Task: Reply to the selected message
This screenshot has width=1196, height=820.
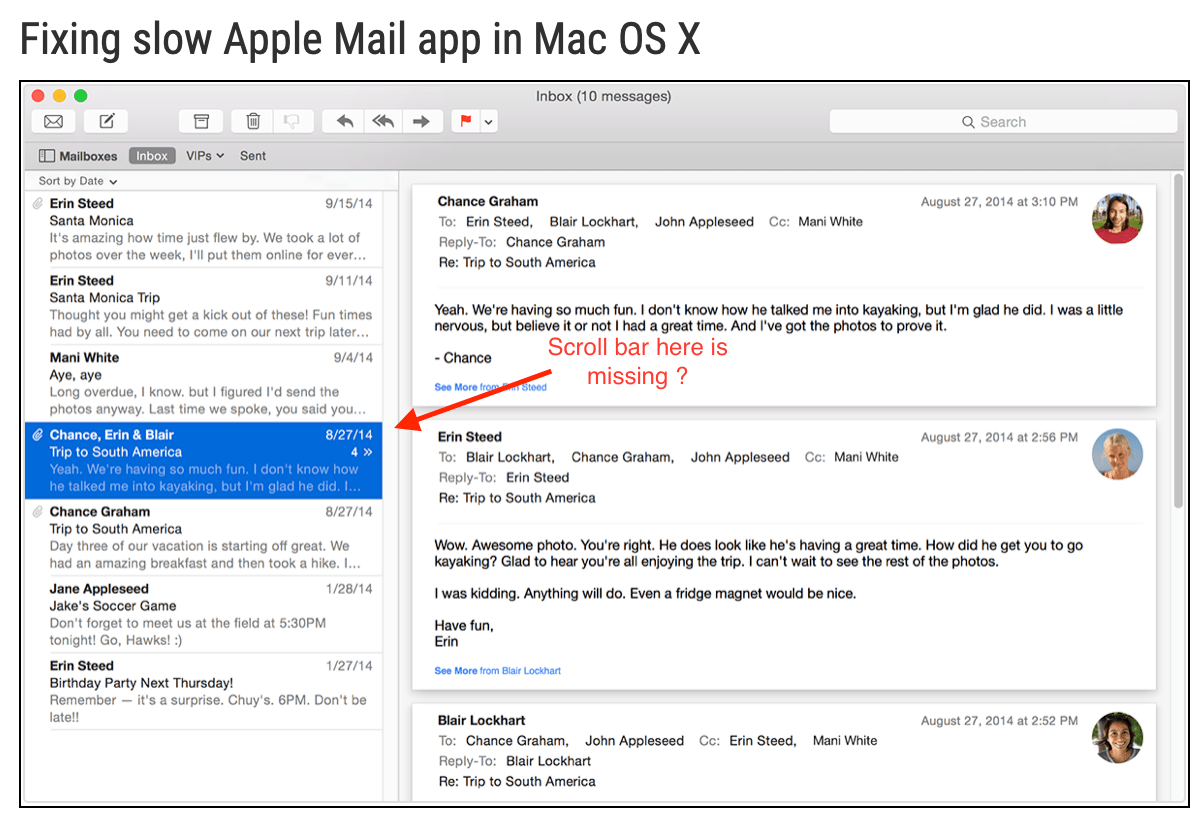Action: tap(343, 120)
